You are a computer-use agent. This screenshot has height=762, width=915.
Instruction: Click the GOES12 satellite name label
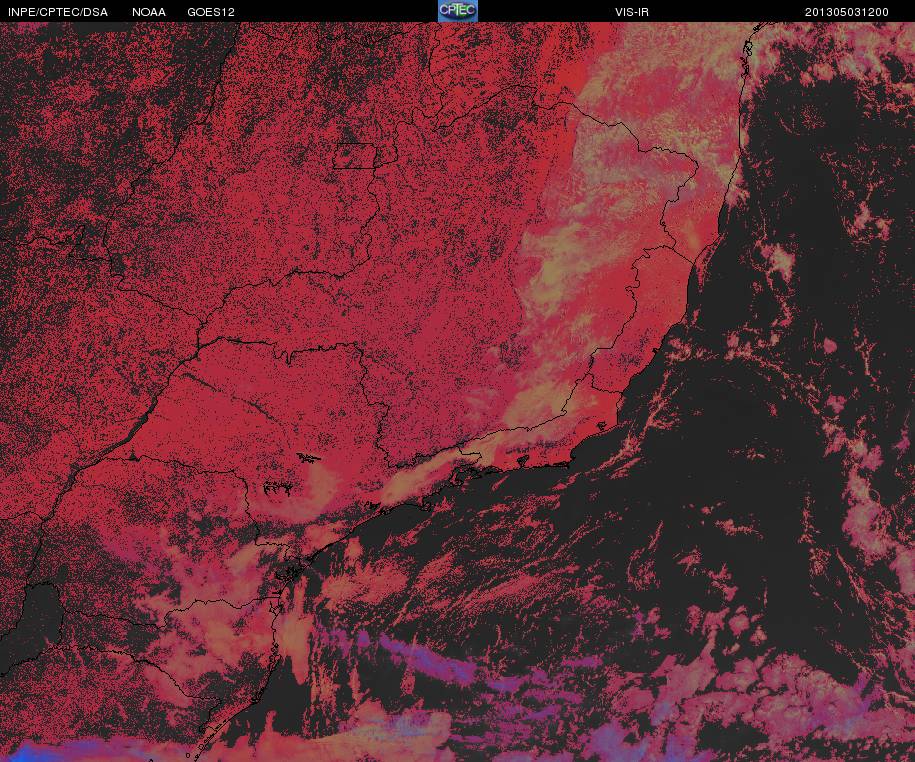coord(210,12)
